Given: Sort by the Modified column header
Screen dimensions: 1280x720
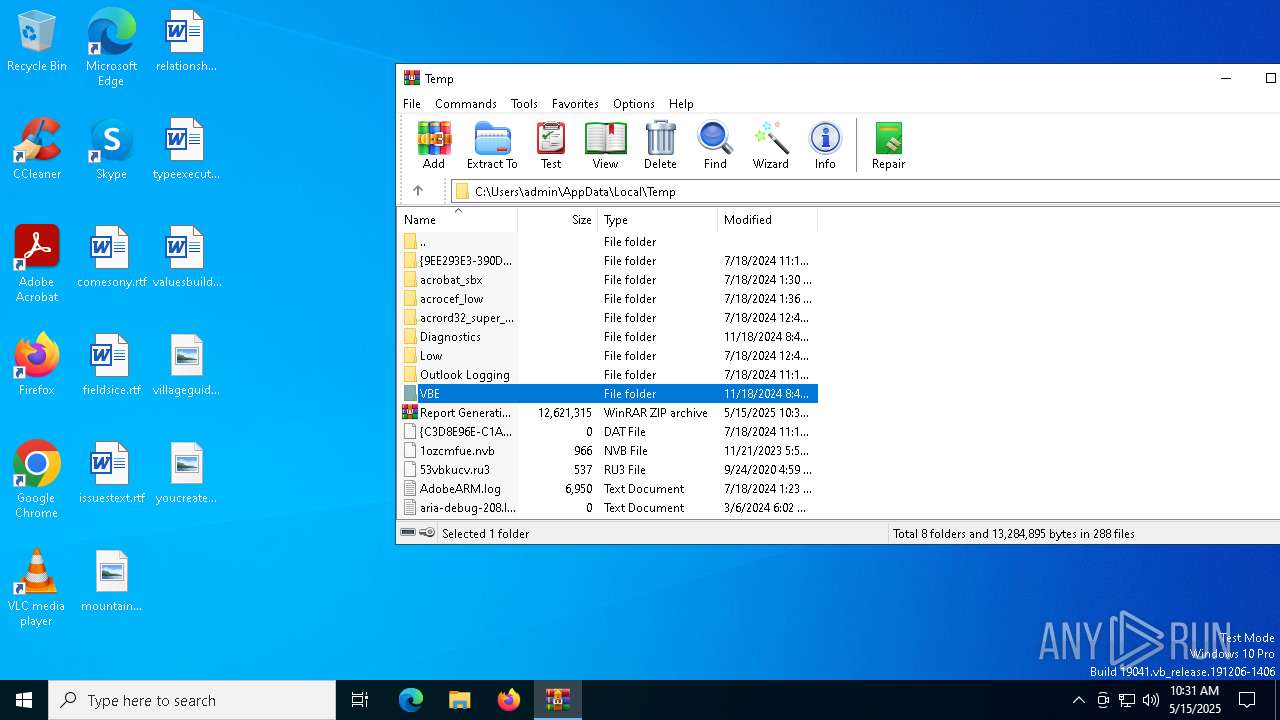Looking at the screenshot, I should coord(767,220).
